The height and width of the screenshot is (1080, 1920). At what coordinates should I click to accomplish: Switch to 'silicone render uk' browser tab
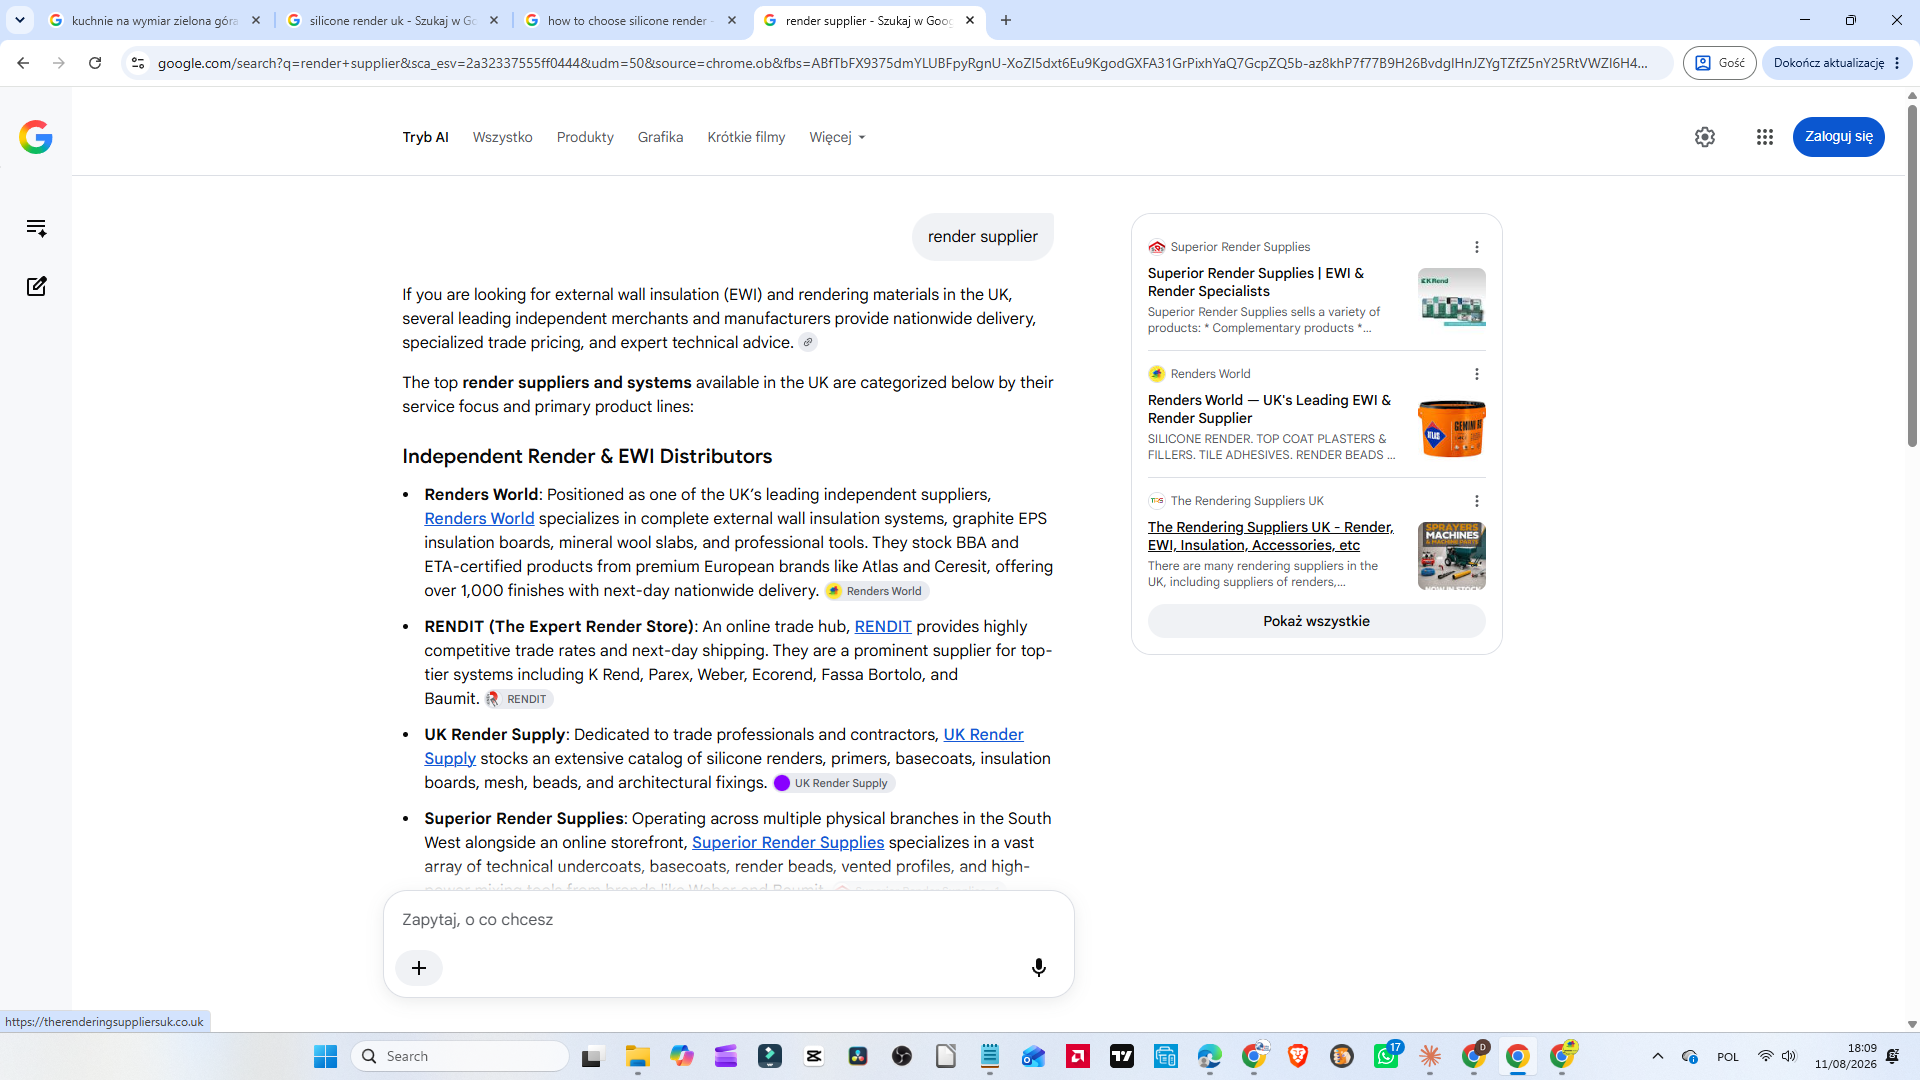[x=392, y=20]
